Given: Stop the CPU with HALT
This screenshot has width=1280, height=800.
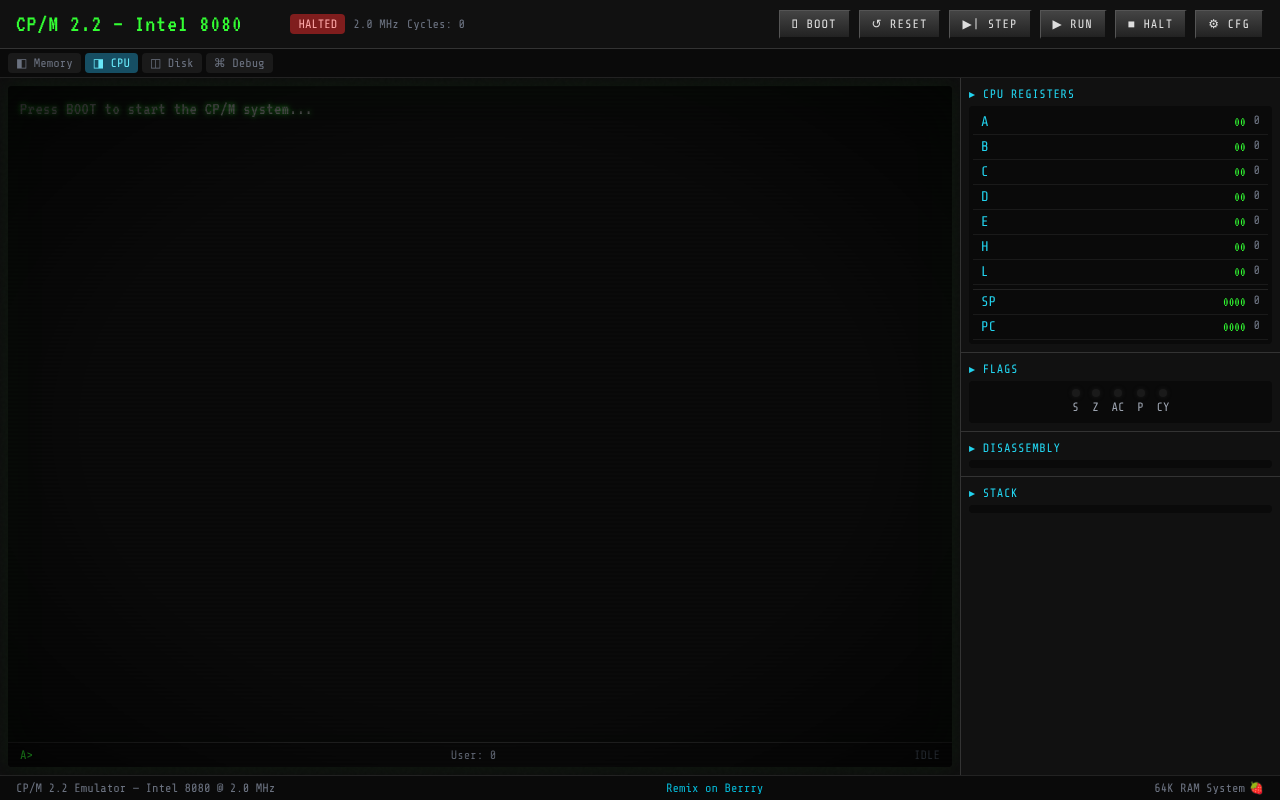Looking at the screenshot, I should point(1150,24).
